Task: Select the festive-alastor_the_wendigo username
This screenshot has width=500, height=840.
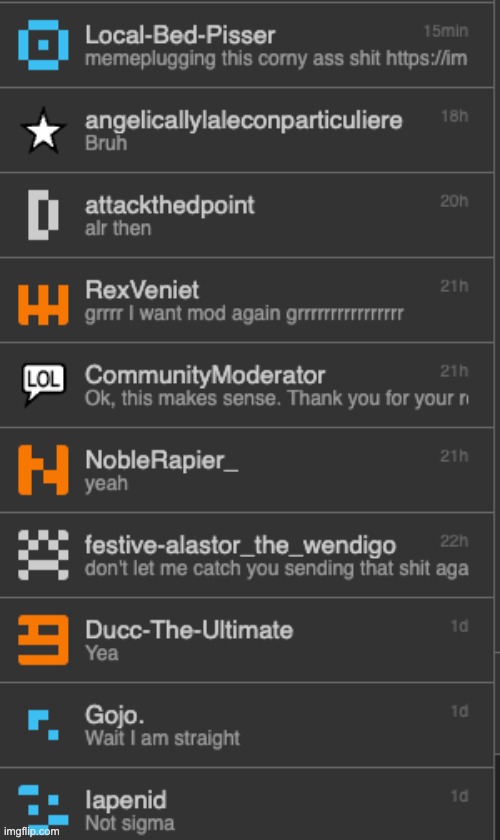Action: coord(240,545)
